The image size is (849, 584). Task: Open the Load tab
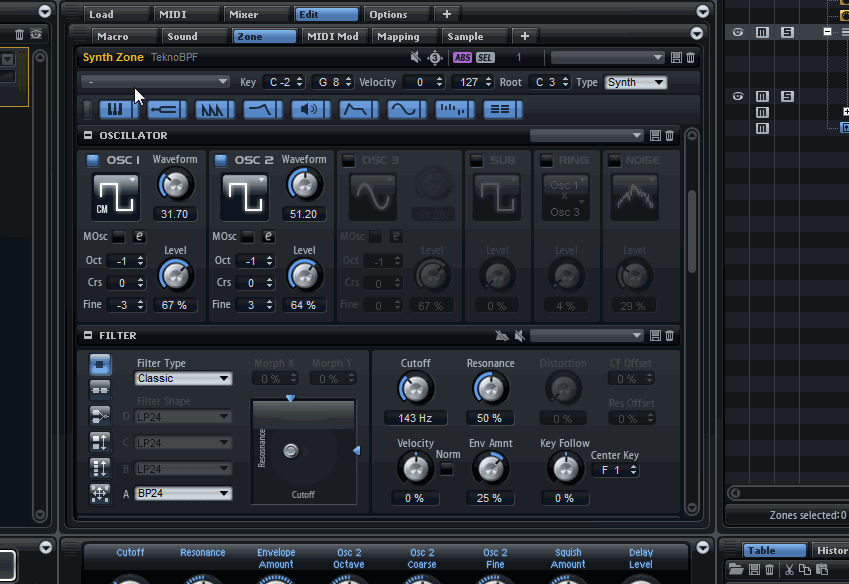[116, 14]
